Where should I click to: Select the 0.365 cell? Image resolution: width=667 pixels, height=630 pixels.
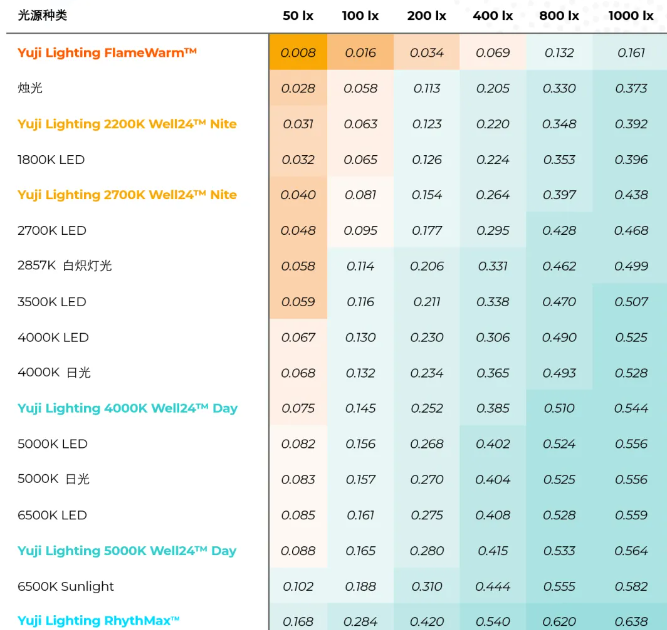click(x=493, y=373)
